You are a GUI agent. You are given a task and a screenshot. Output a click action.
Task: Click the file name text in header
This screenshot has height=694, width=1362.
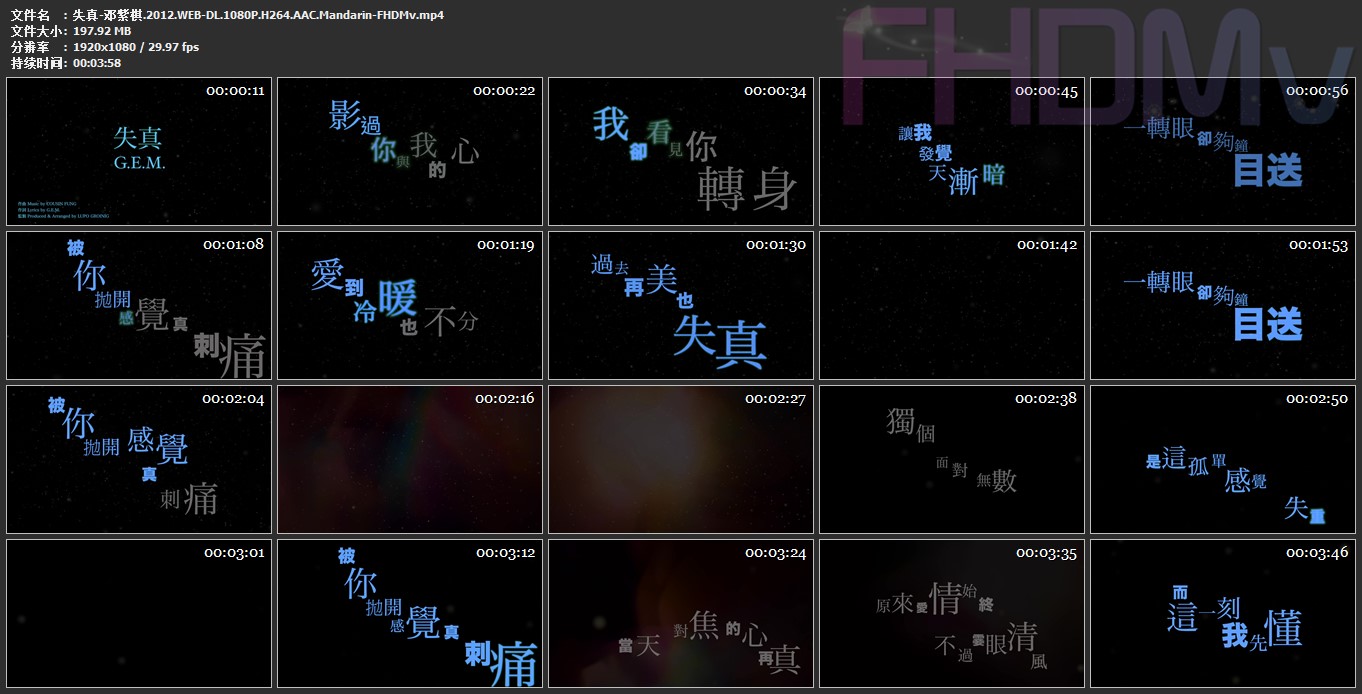pyautogui.click(x=258, y=15)
